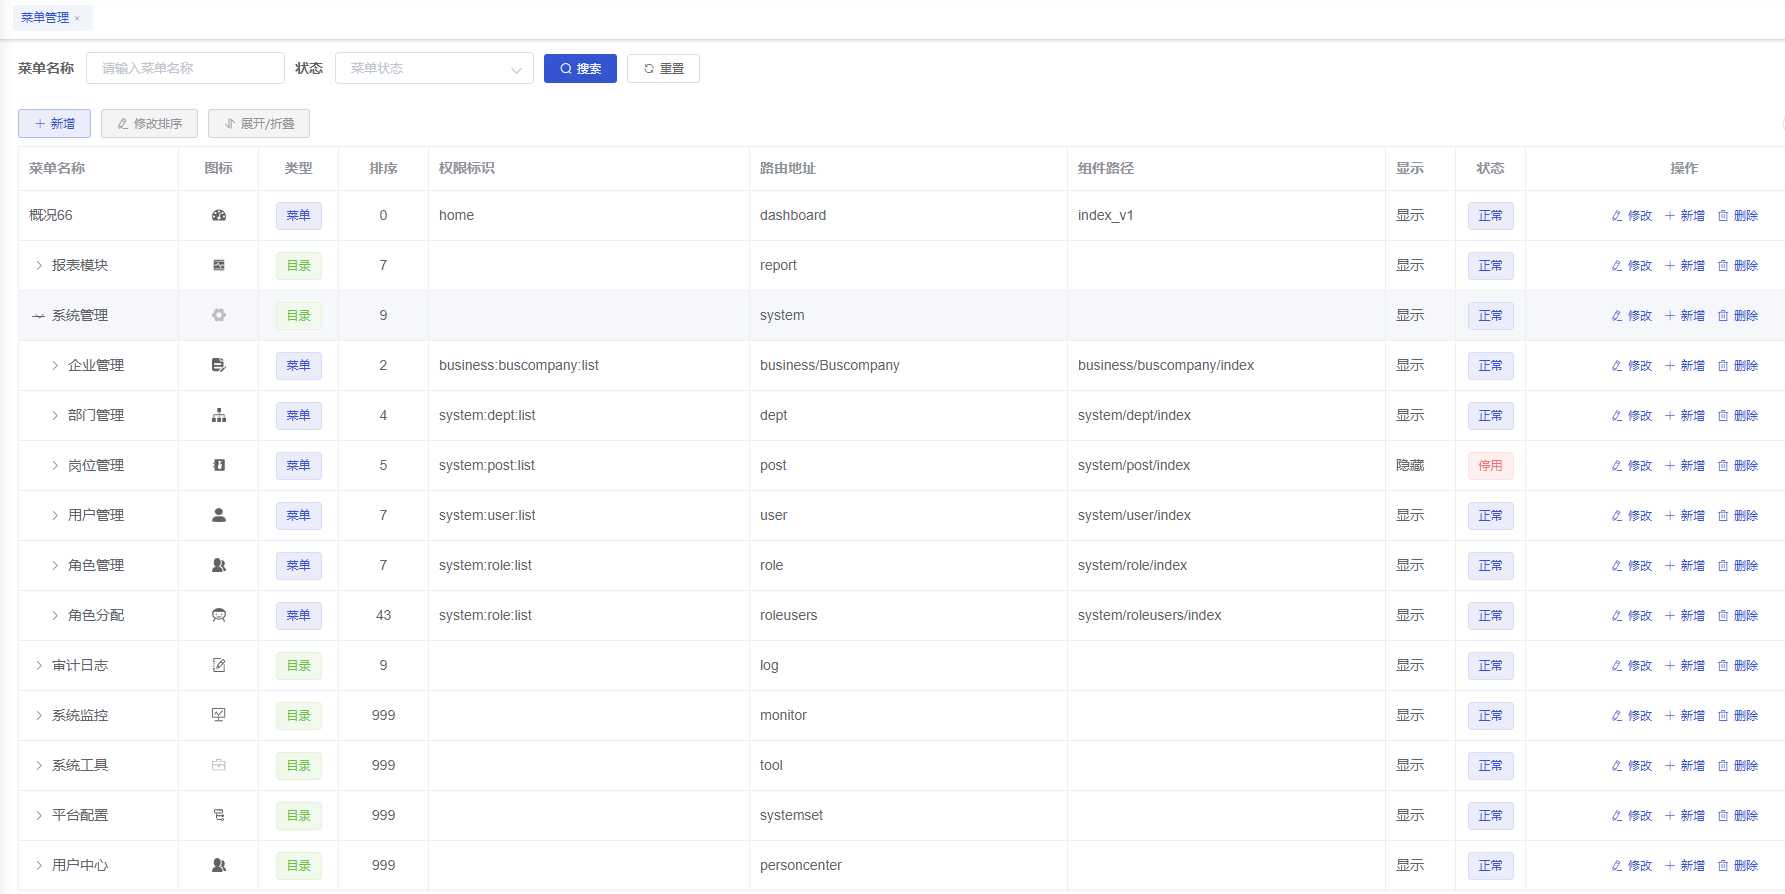The height and width of the screenshot is (894, 1785).
Task: Click 修改 in the 概况66 row
Action: tap(1632, 215)
